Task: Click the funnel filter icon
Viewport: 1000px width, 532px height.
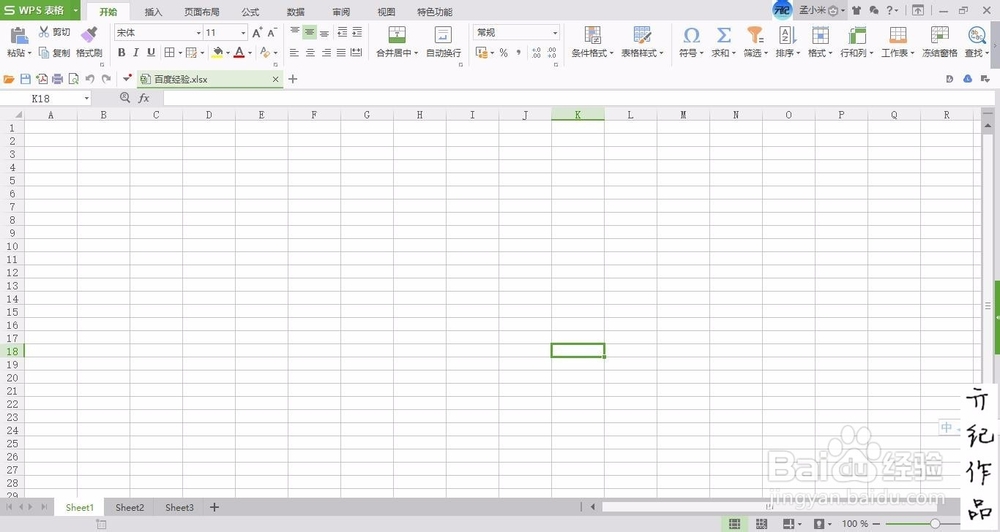Action: (755, 34)
